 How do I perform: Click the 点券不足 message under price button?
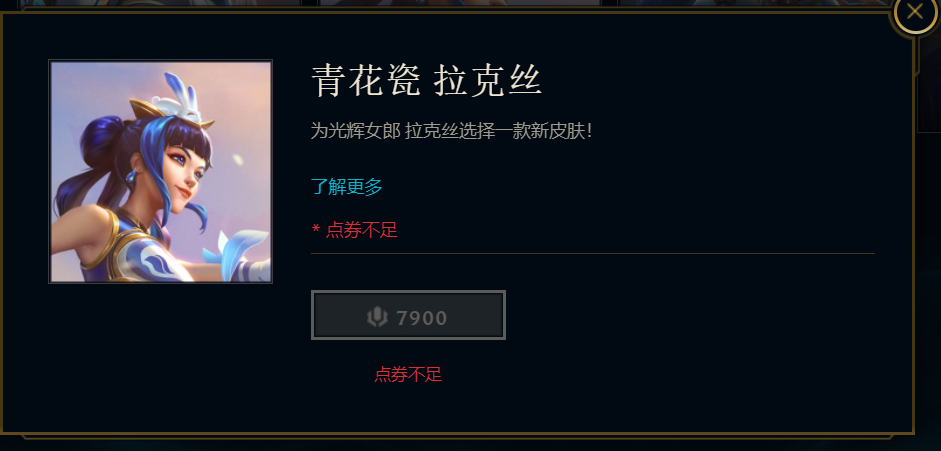coord(408,375)
